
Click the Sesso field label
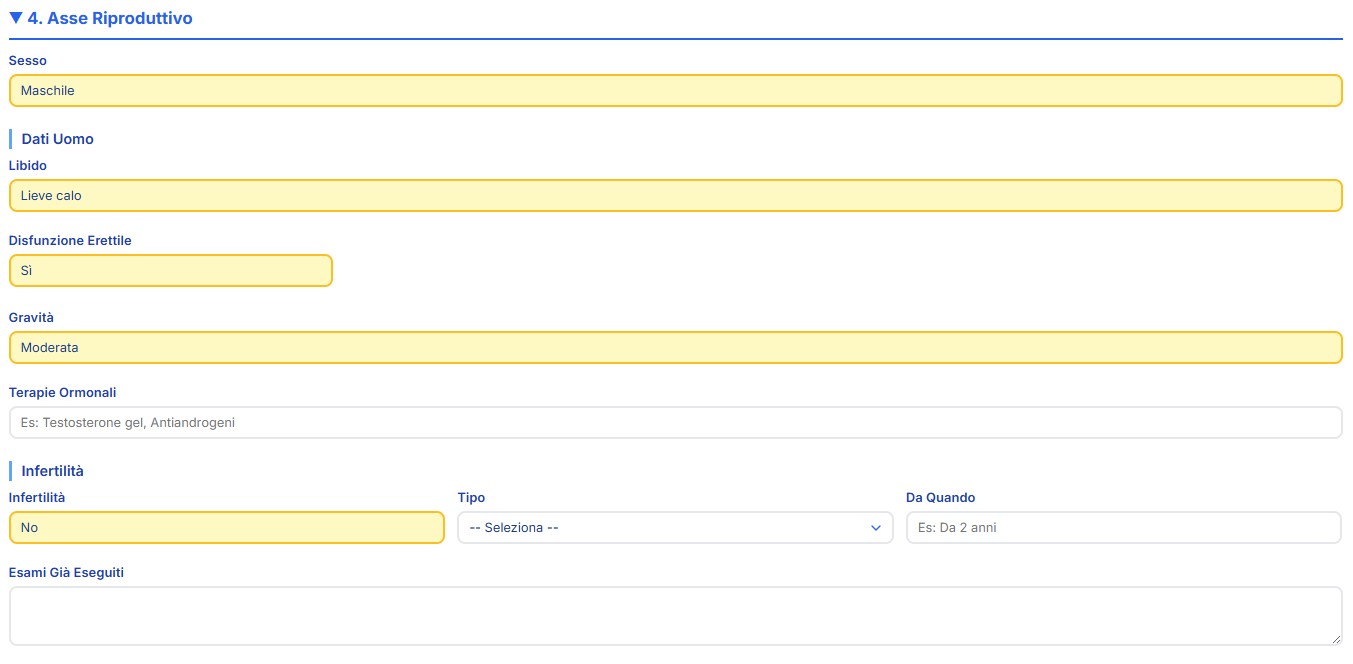tap(28, 61)
